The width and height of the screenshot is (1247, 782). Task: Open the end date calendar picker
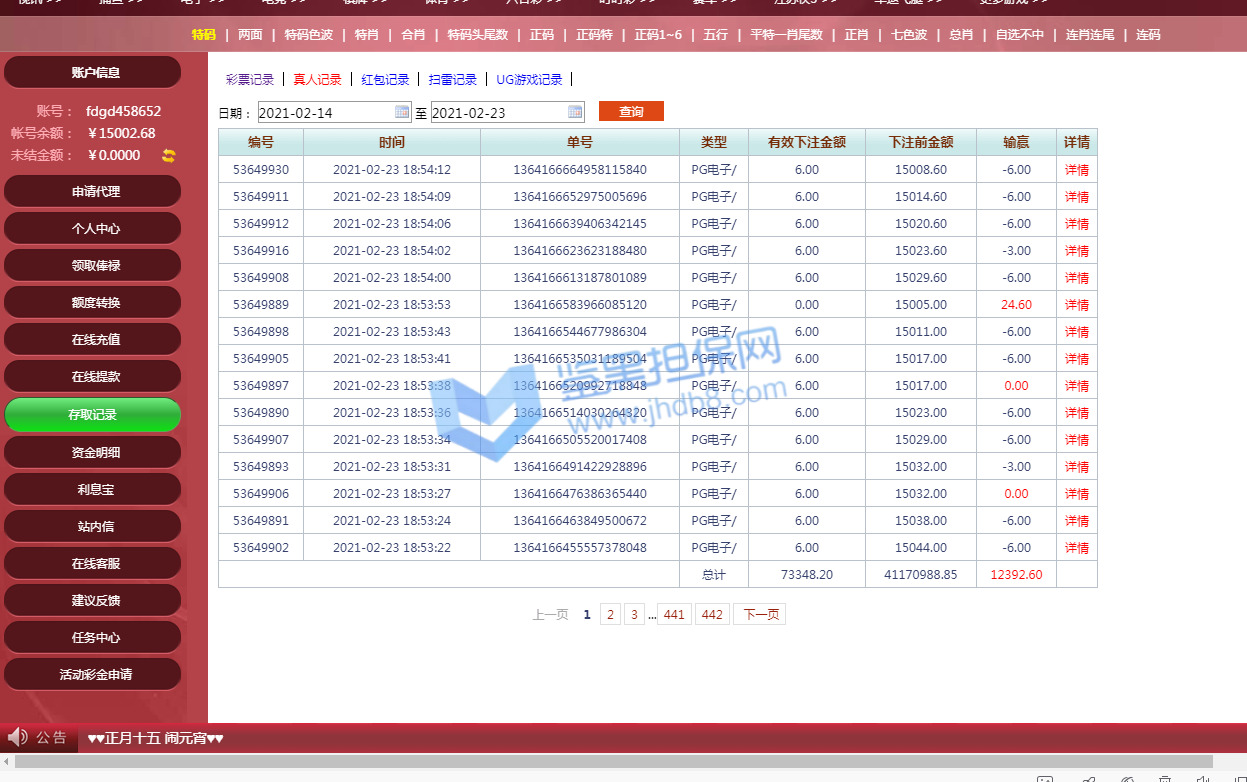[x=575, y=112]
